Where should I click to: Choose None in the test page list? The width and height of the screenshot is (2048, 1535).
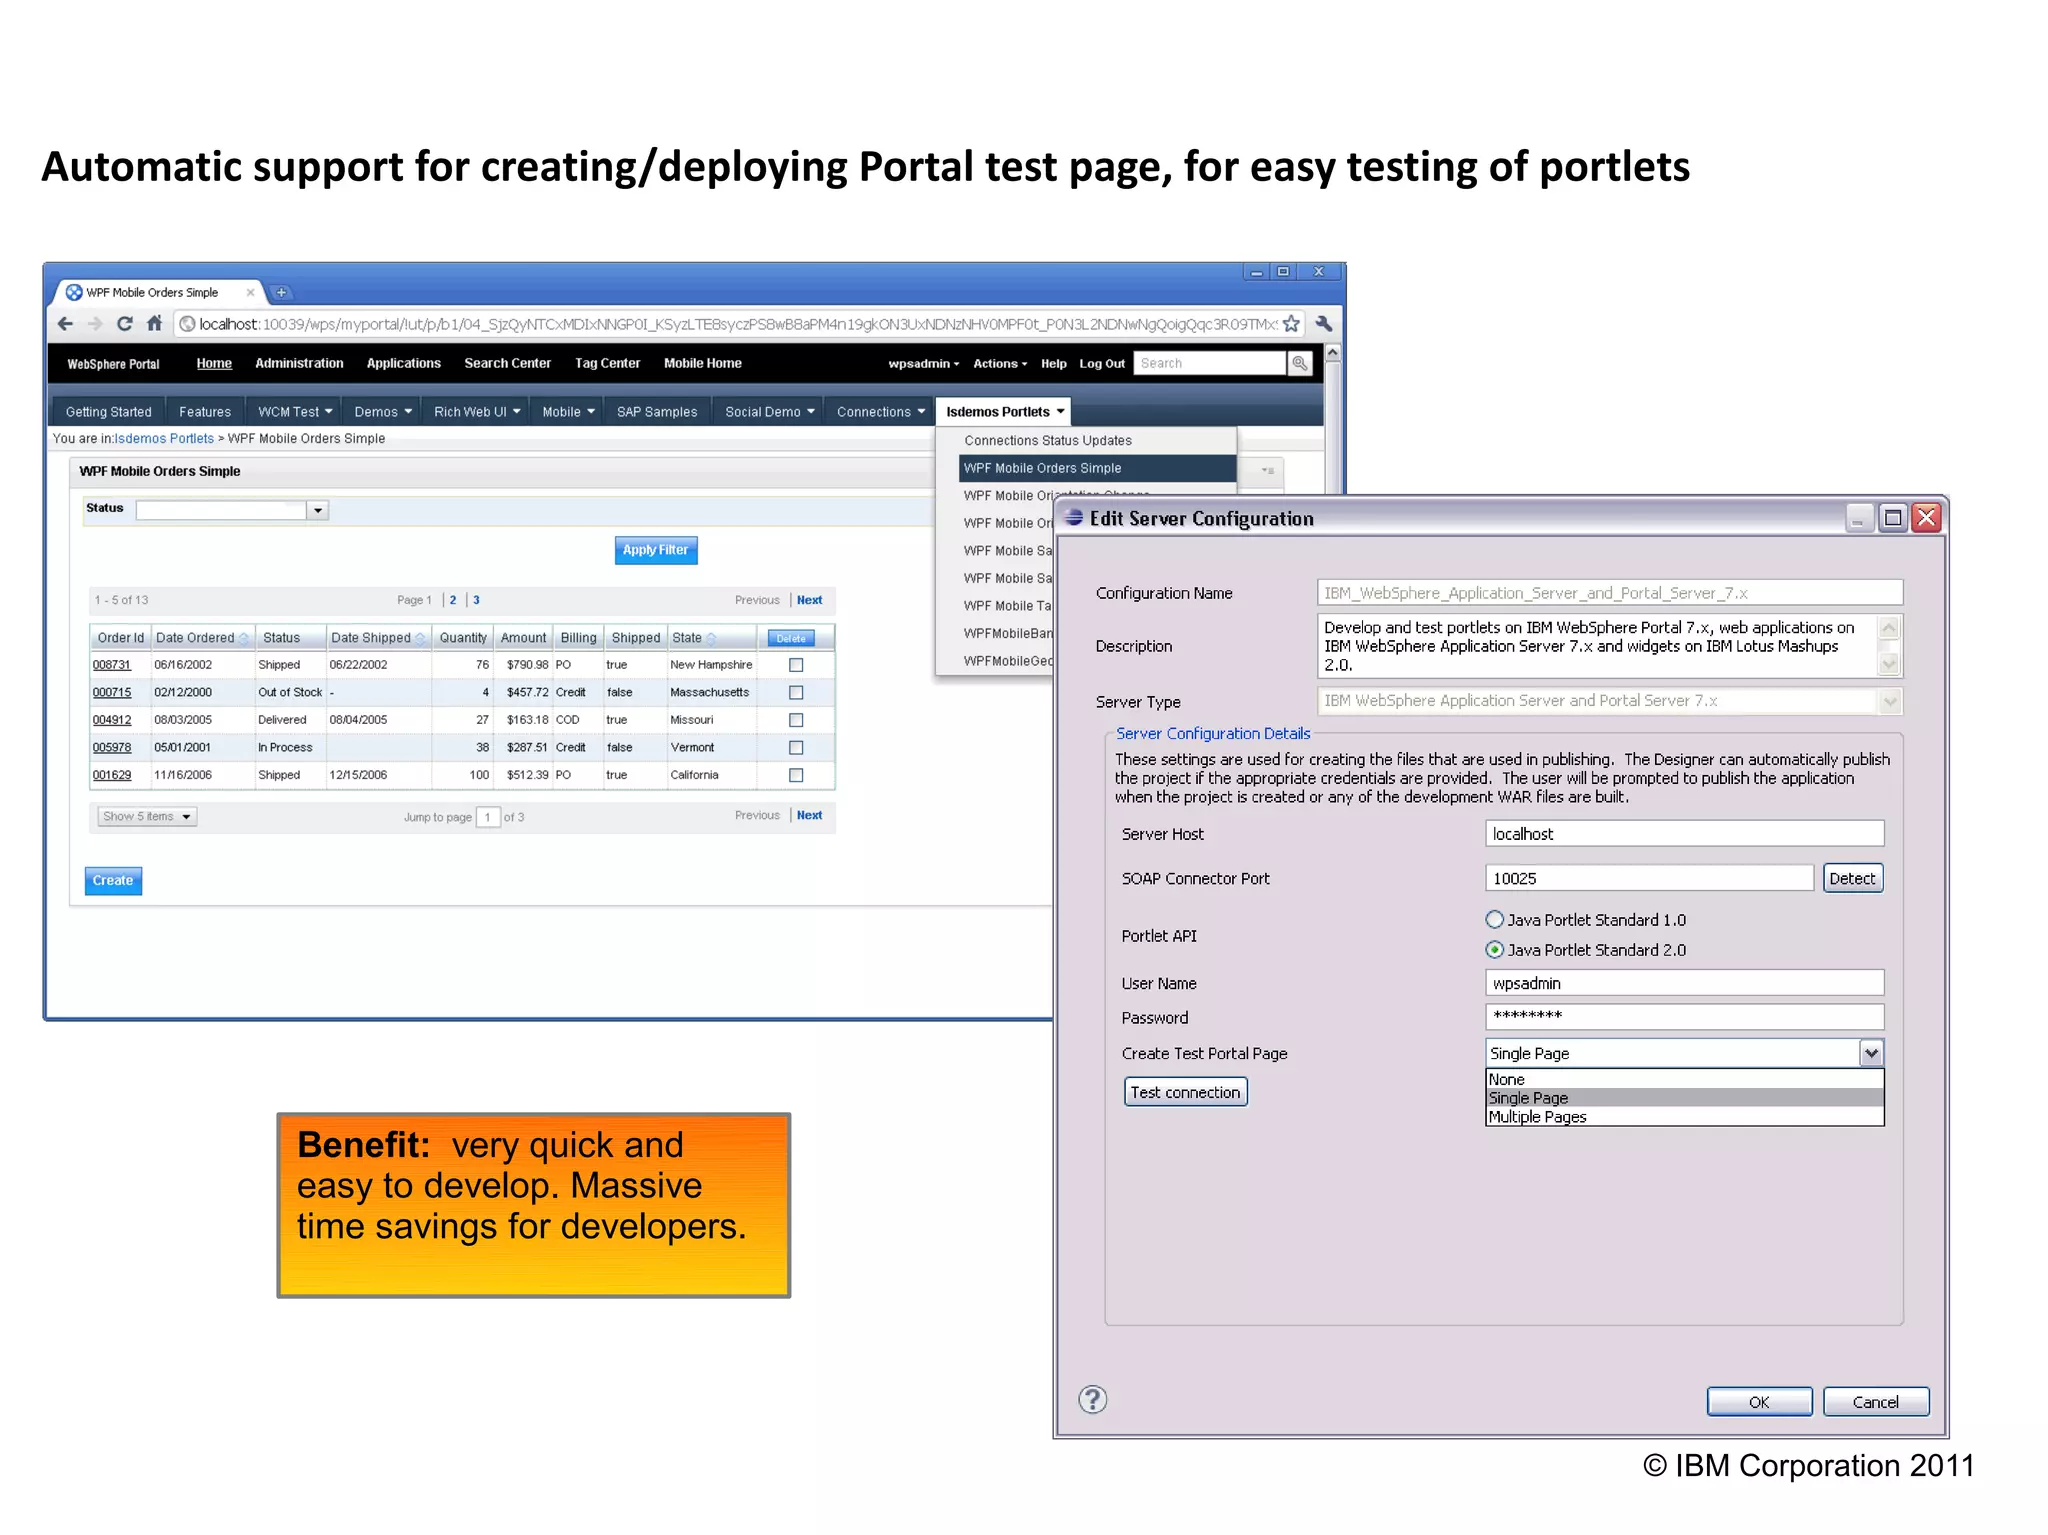[1684, 1079]
